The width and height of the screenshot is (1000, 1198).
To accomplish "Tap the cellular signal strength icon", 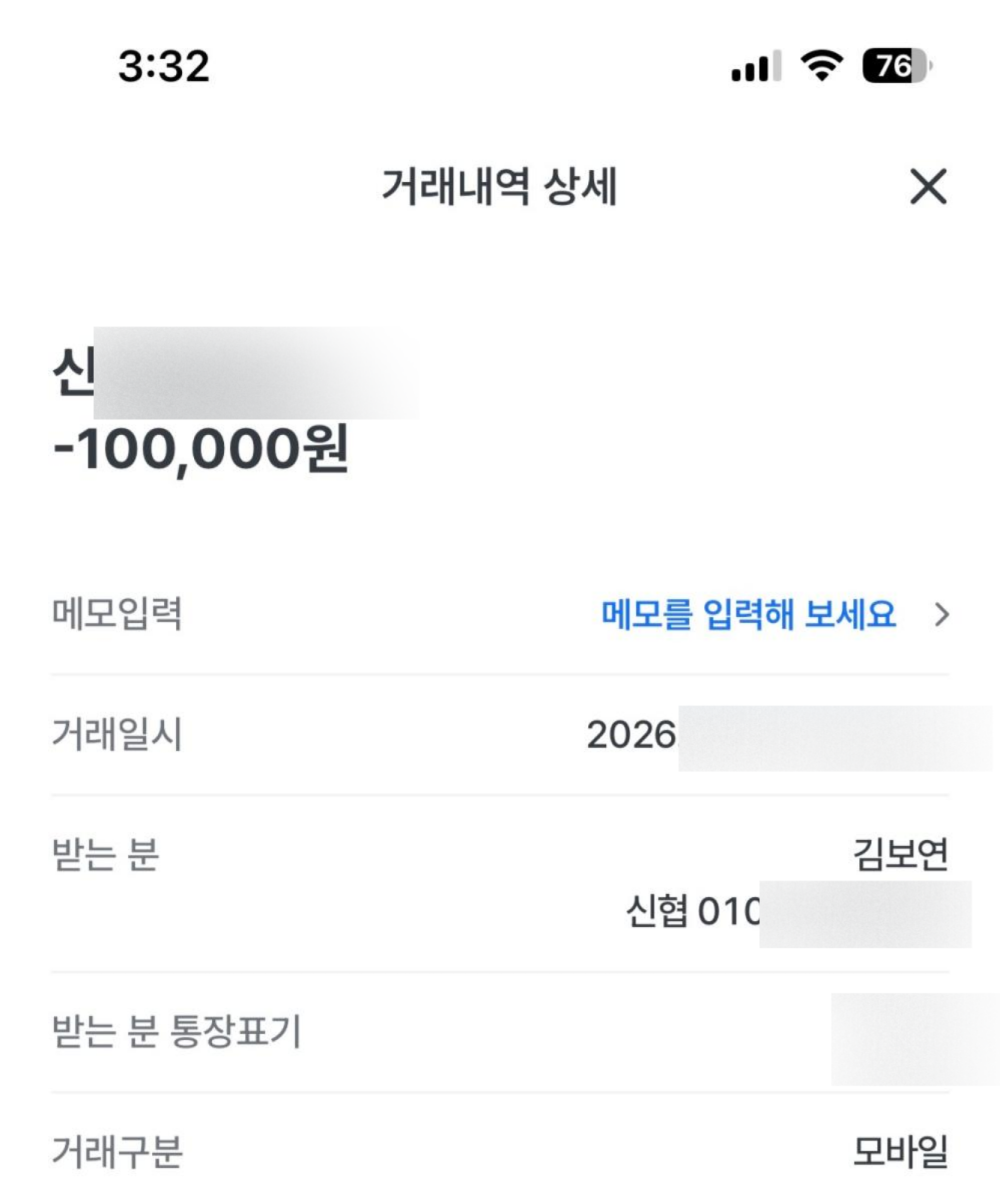I will 756,69.
